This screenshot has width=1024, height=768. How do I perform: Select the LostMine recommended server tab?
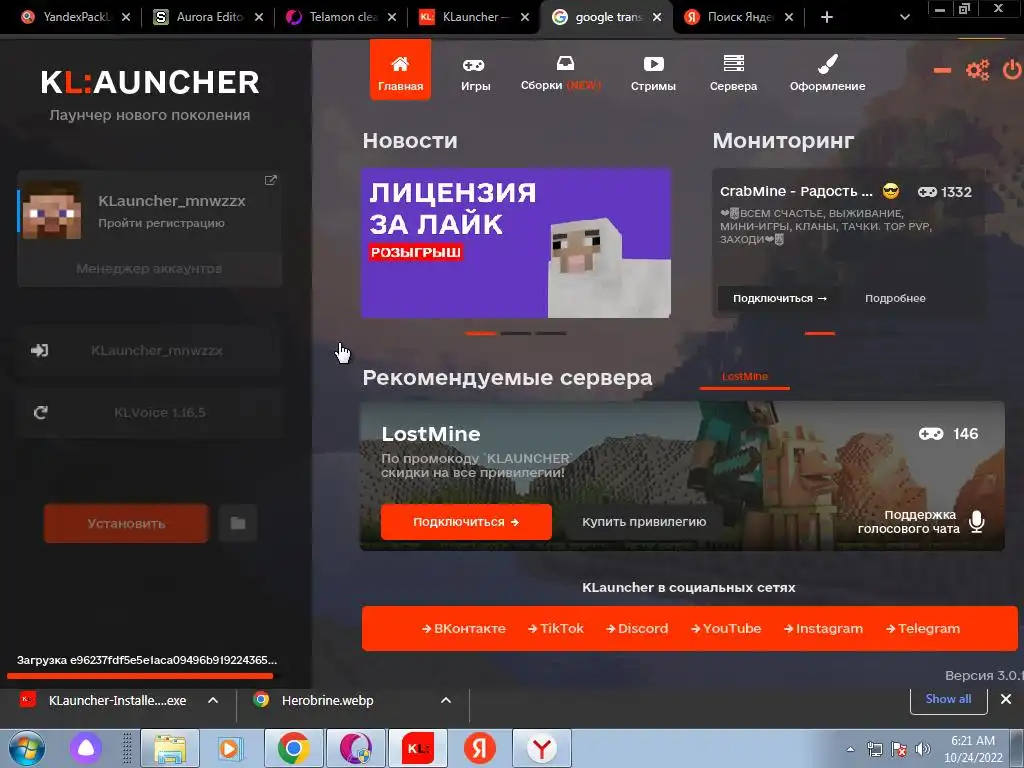coord(744,377)
